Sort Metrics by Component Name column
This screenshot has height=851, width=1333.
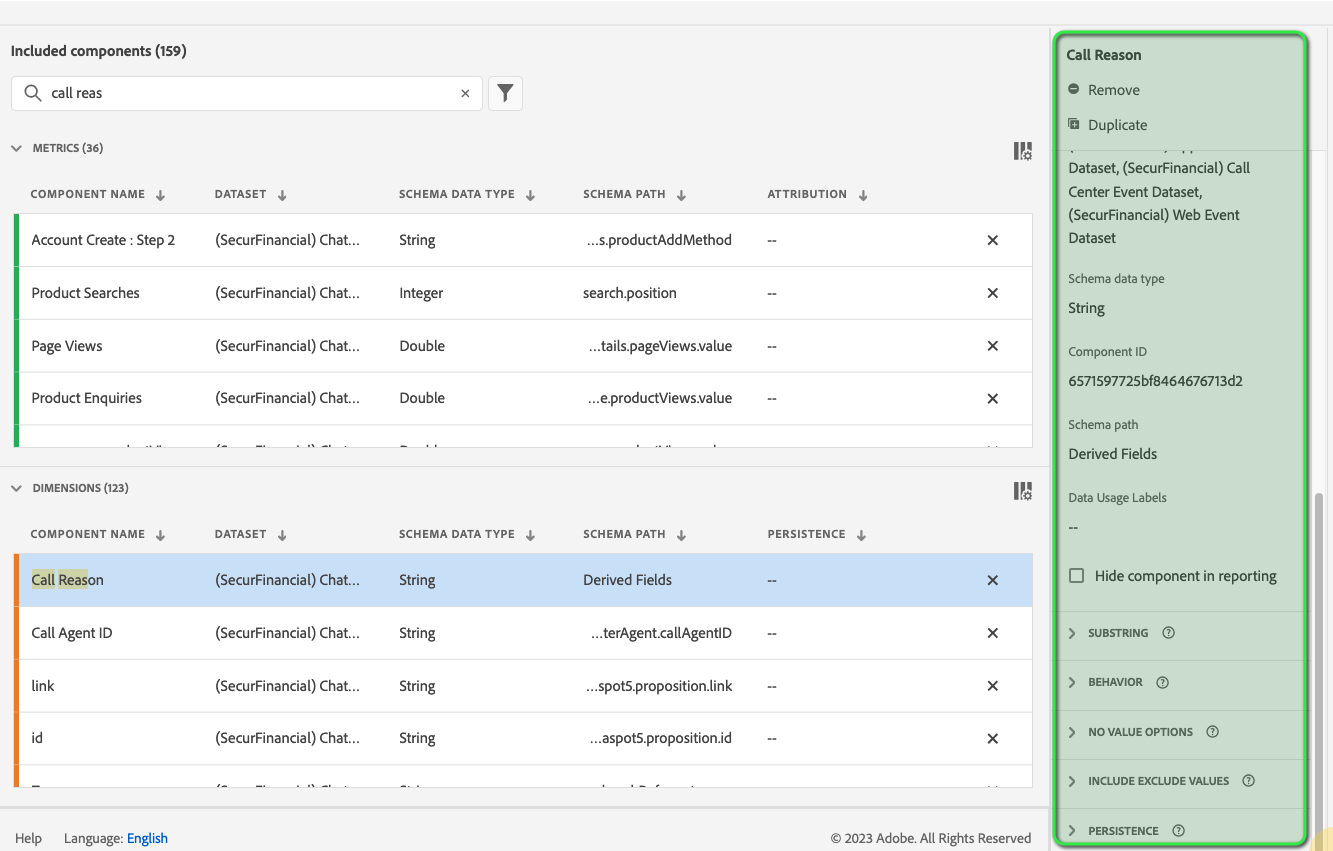tap(98, 194)
